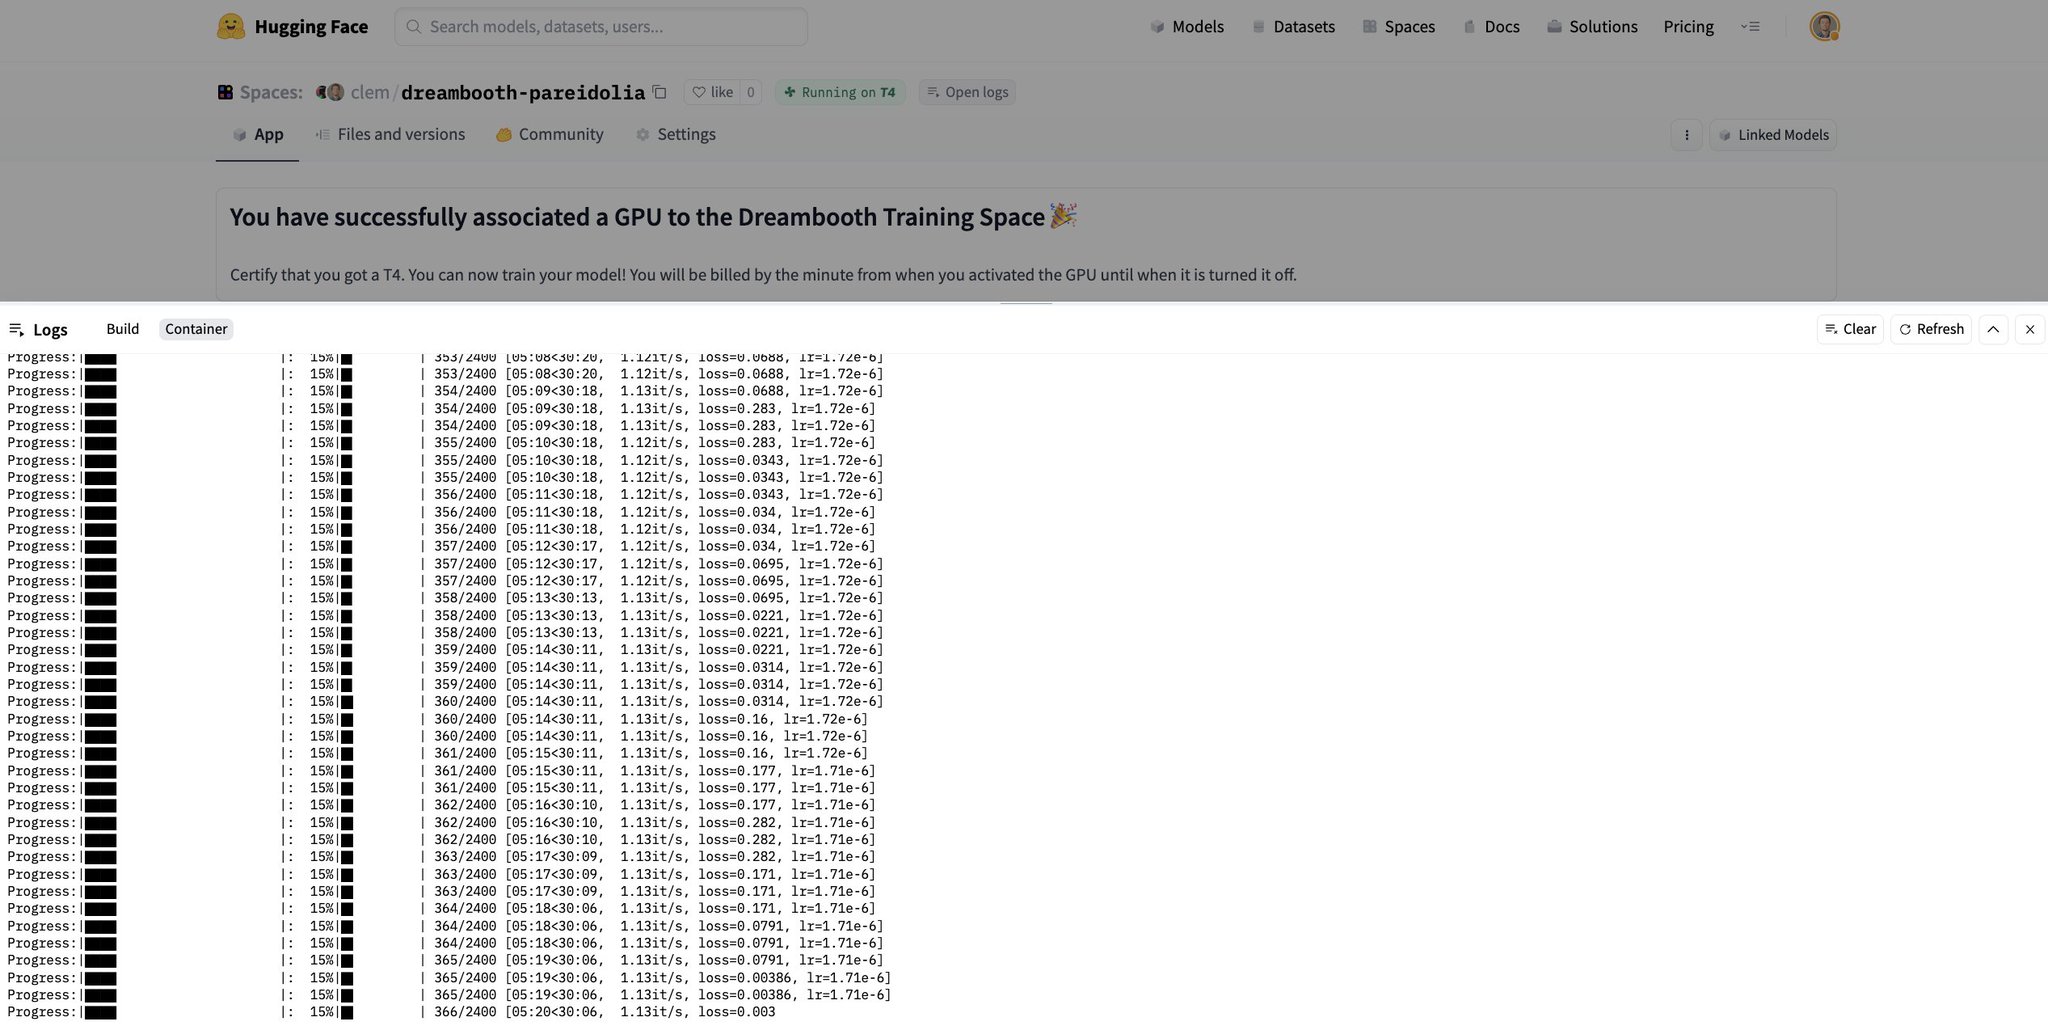This screenshot has width=2048, height=1030.
Task: Click the 361/2400 log line with loss=0.16
Action: (437, 754)
